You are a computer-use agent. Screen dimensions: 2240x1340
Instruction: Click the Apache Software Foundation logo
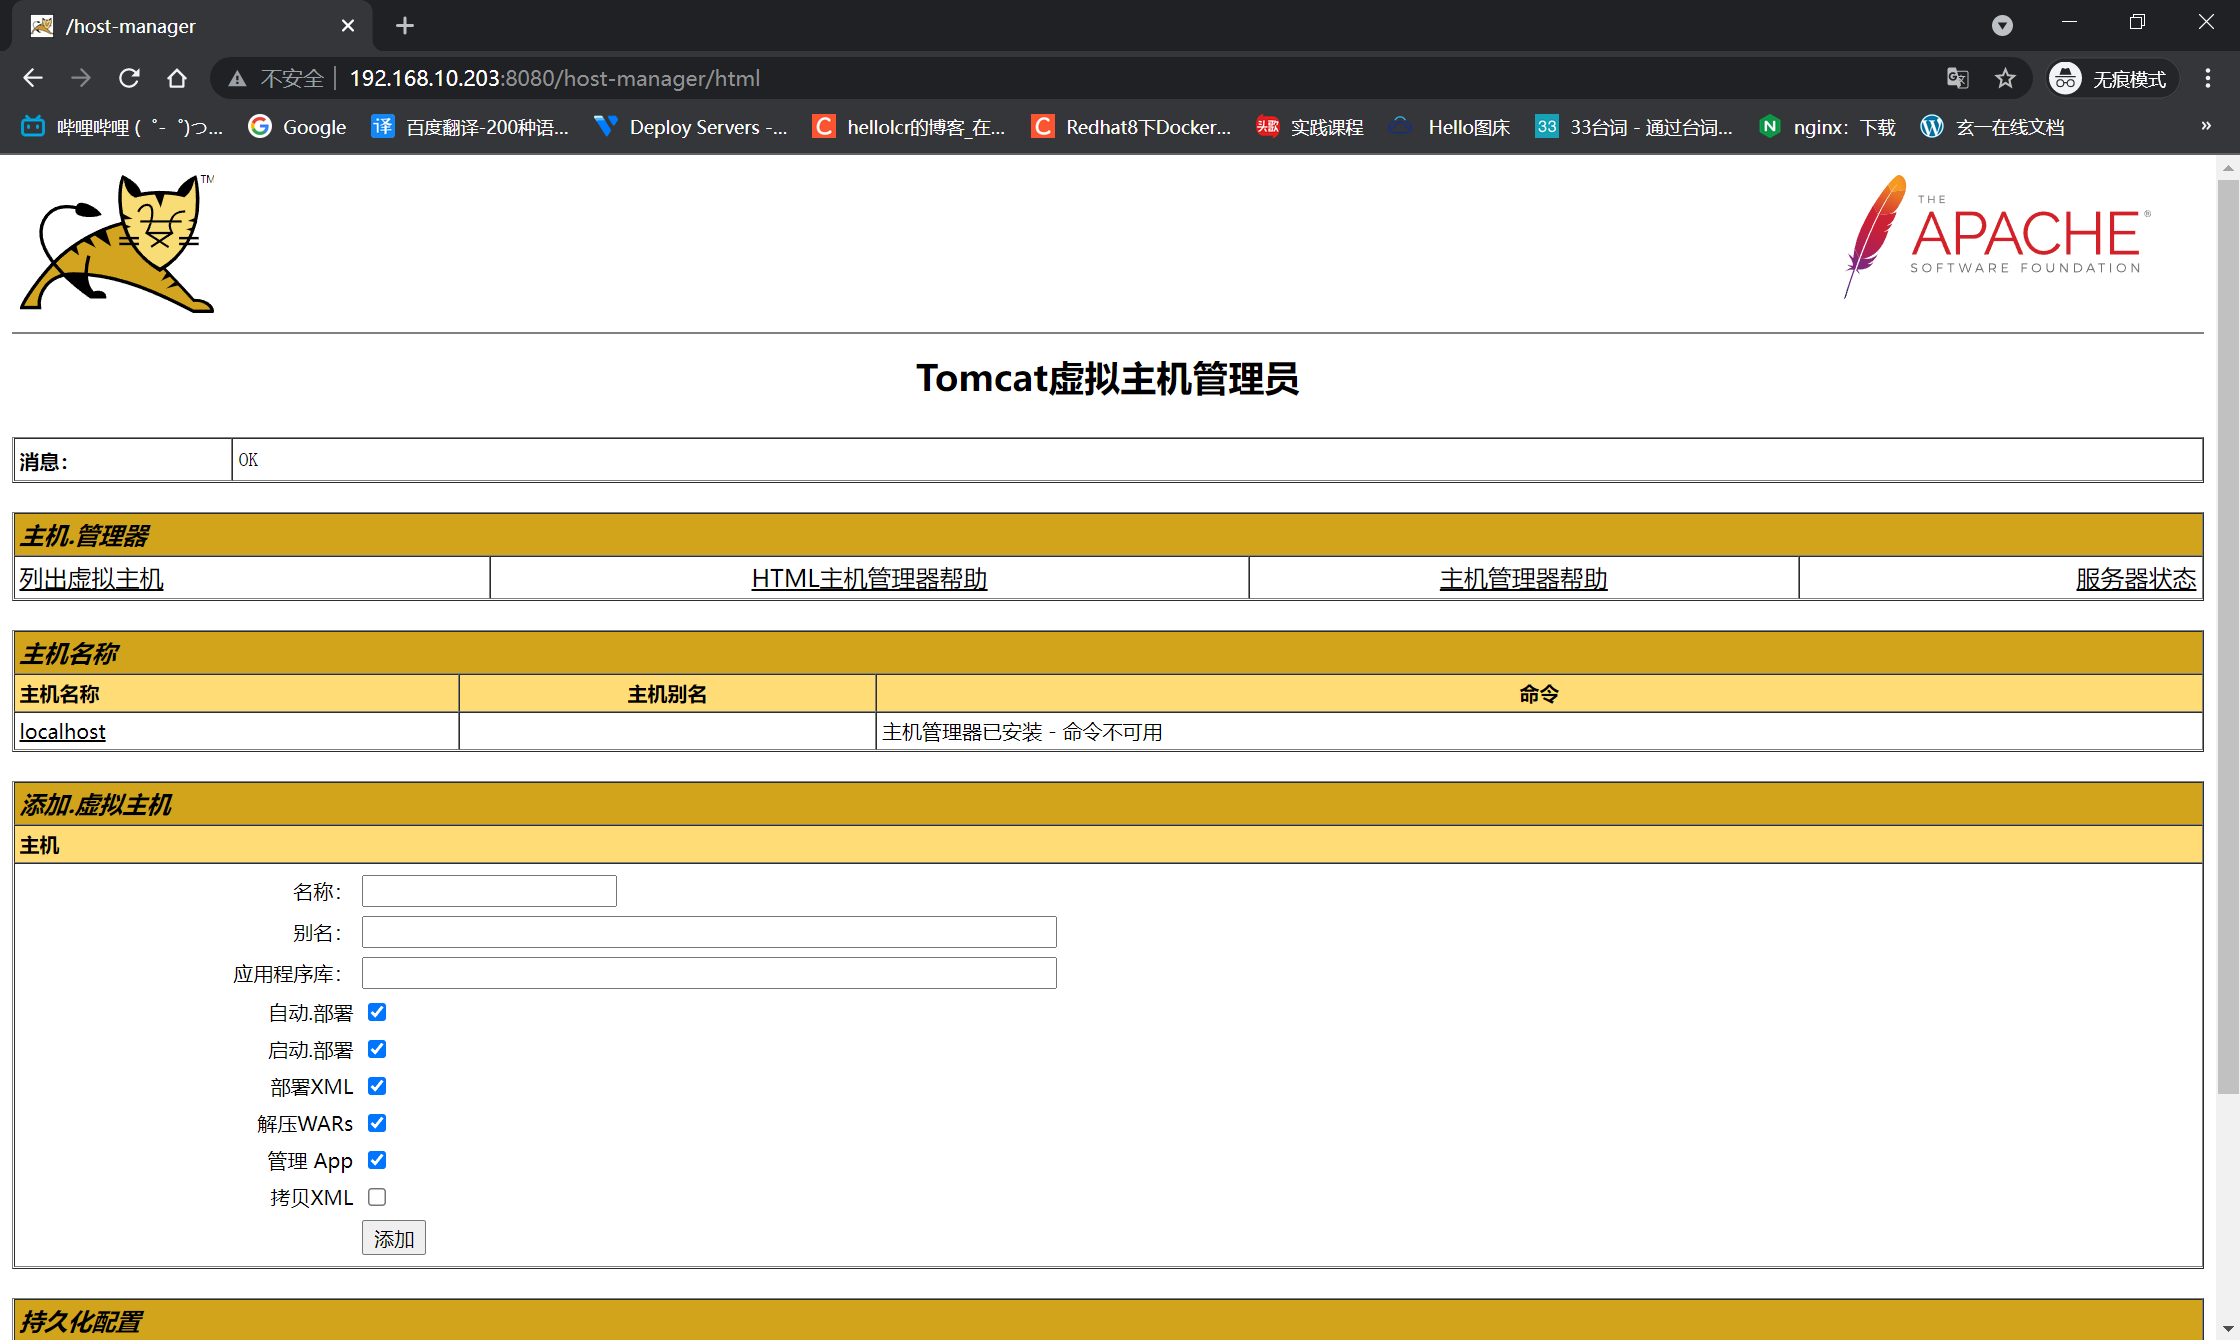[x=1996, y=237]
